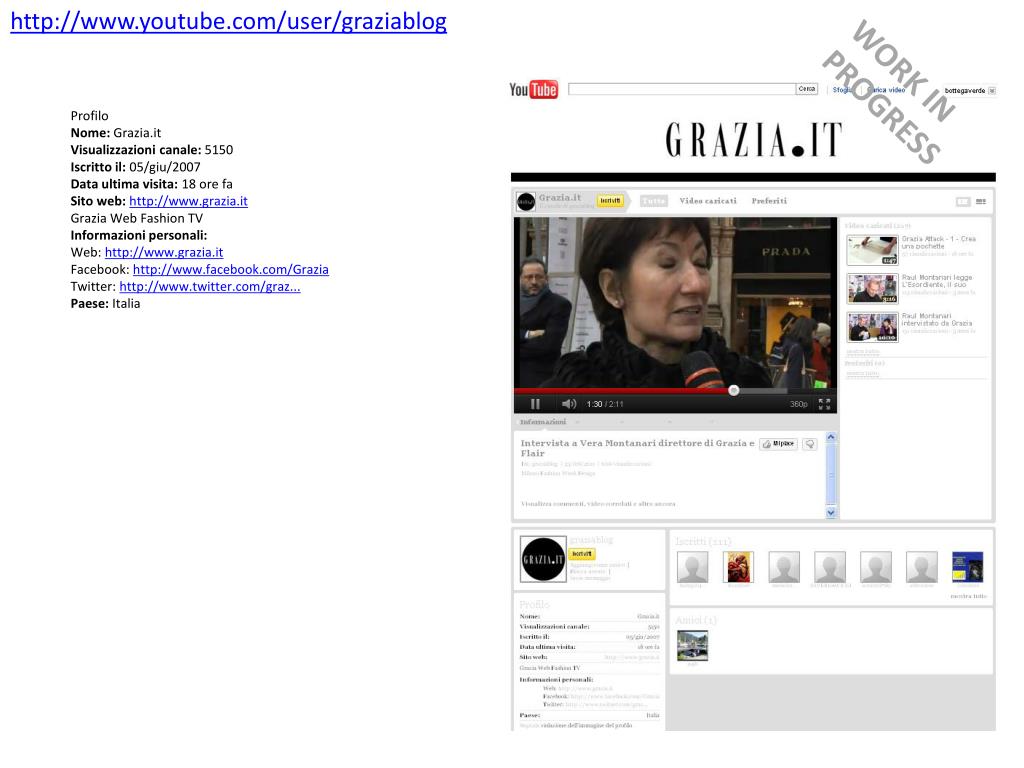Click the large GRAZIA.IT profile picture
The width and height of the screenshot is (1024, 768).
point(543,559)
